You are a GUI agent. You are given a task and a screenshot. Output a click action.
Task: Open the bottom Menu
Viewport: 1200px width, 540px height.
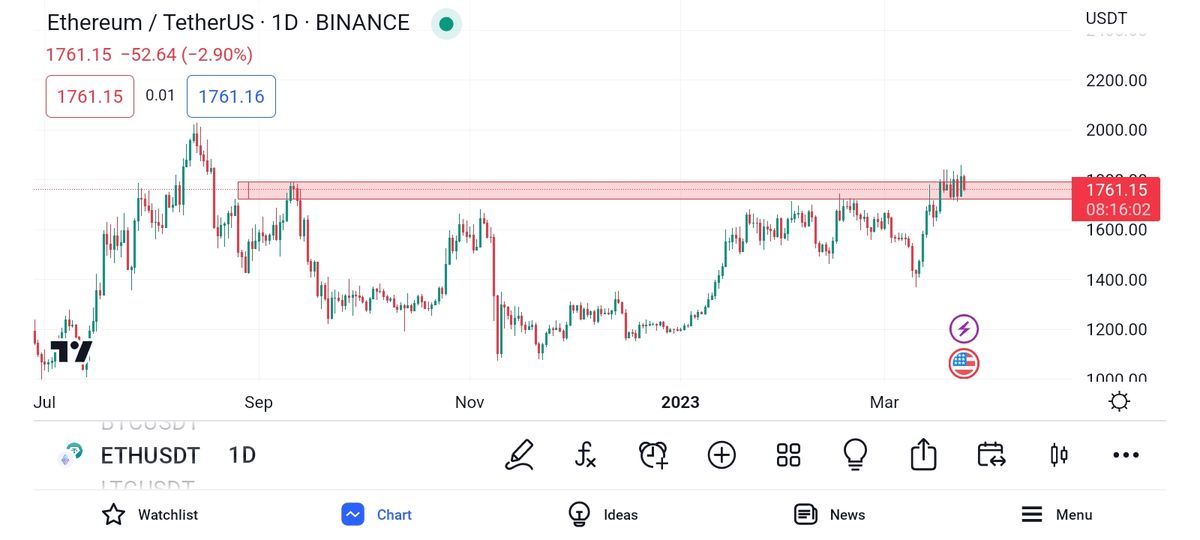[x=1056, y=515]
